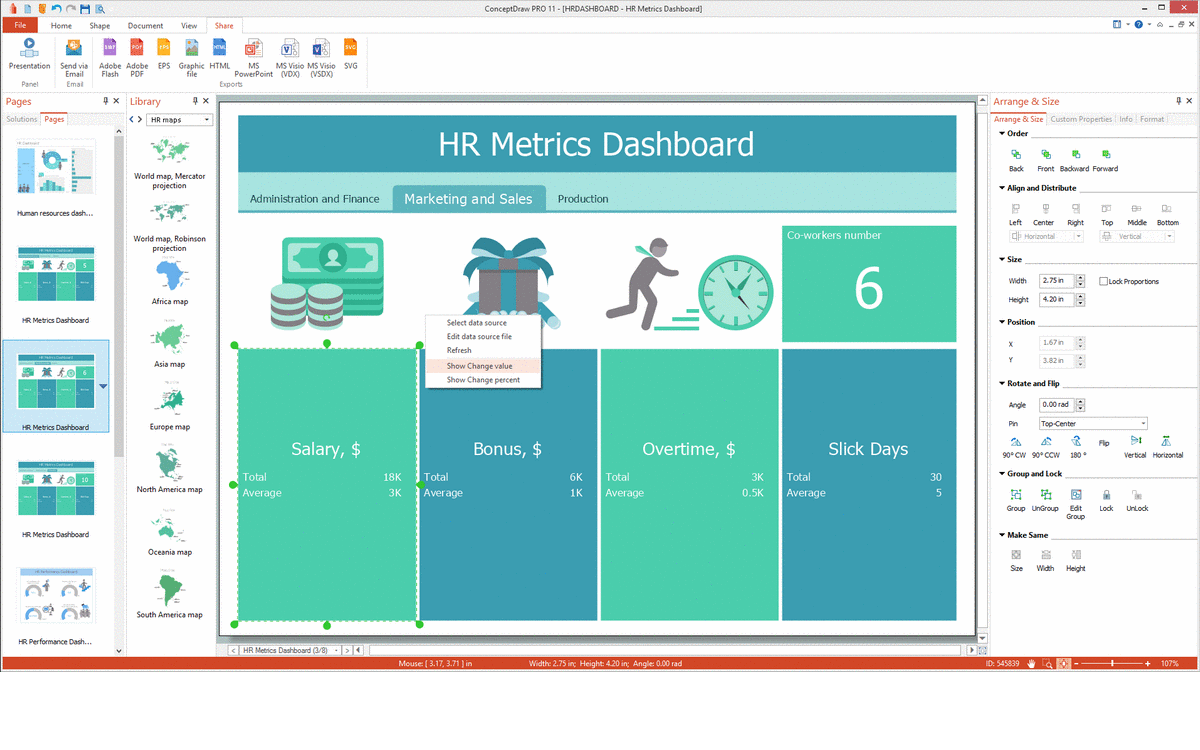The image size is (1200, 750).
Task: Click the Width input field
Action: coord(1055,281)
